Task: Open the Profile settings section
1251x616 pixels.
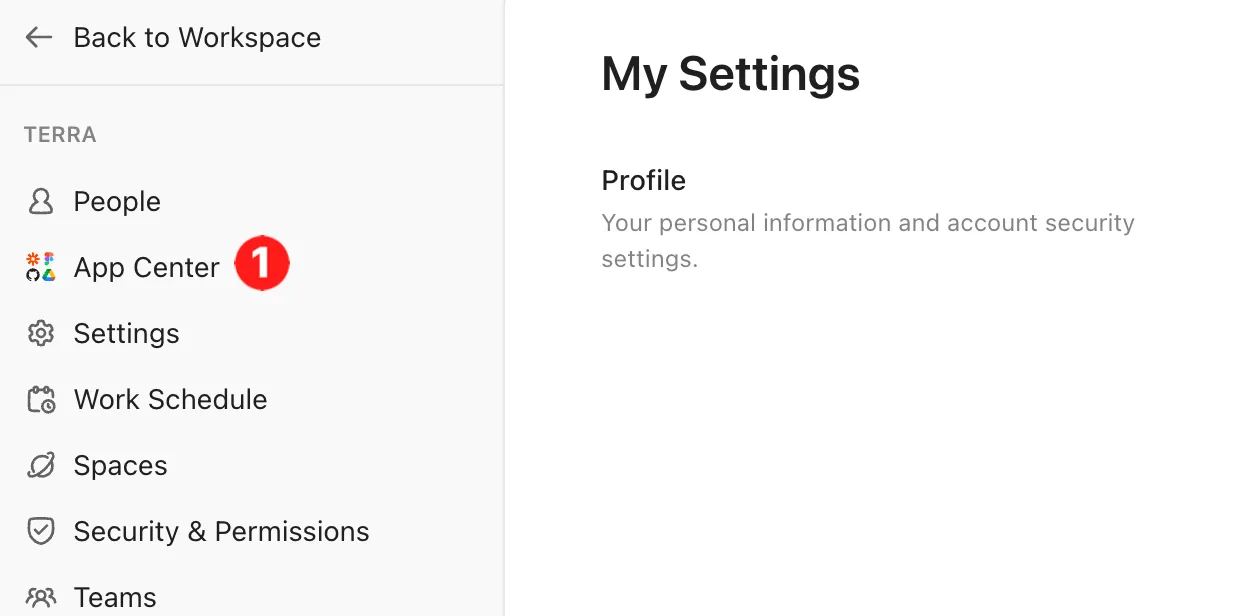Action: click(x=643, y=180)
